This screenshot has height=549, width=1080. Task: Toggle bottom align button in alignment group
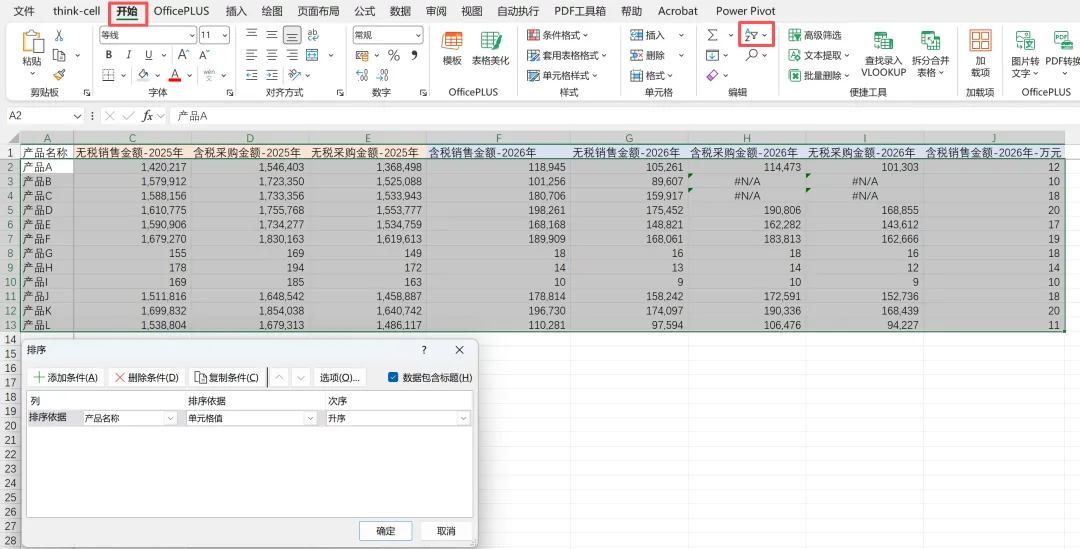click(x=292, y=35)
